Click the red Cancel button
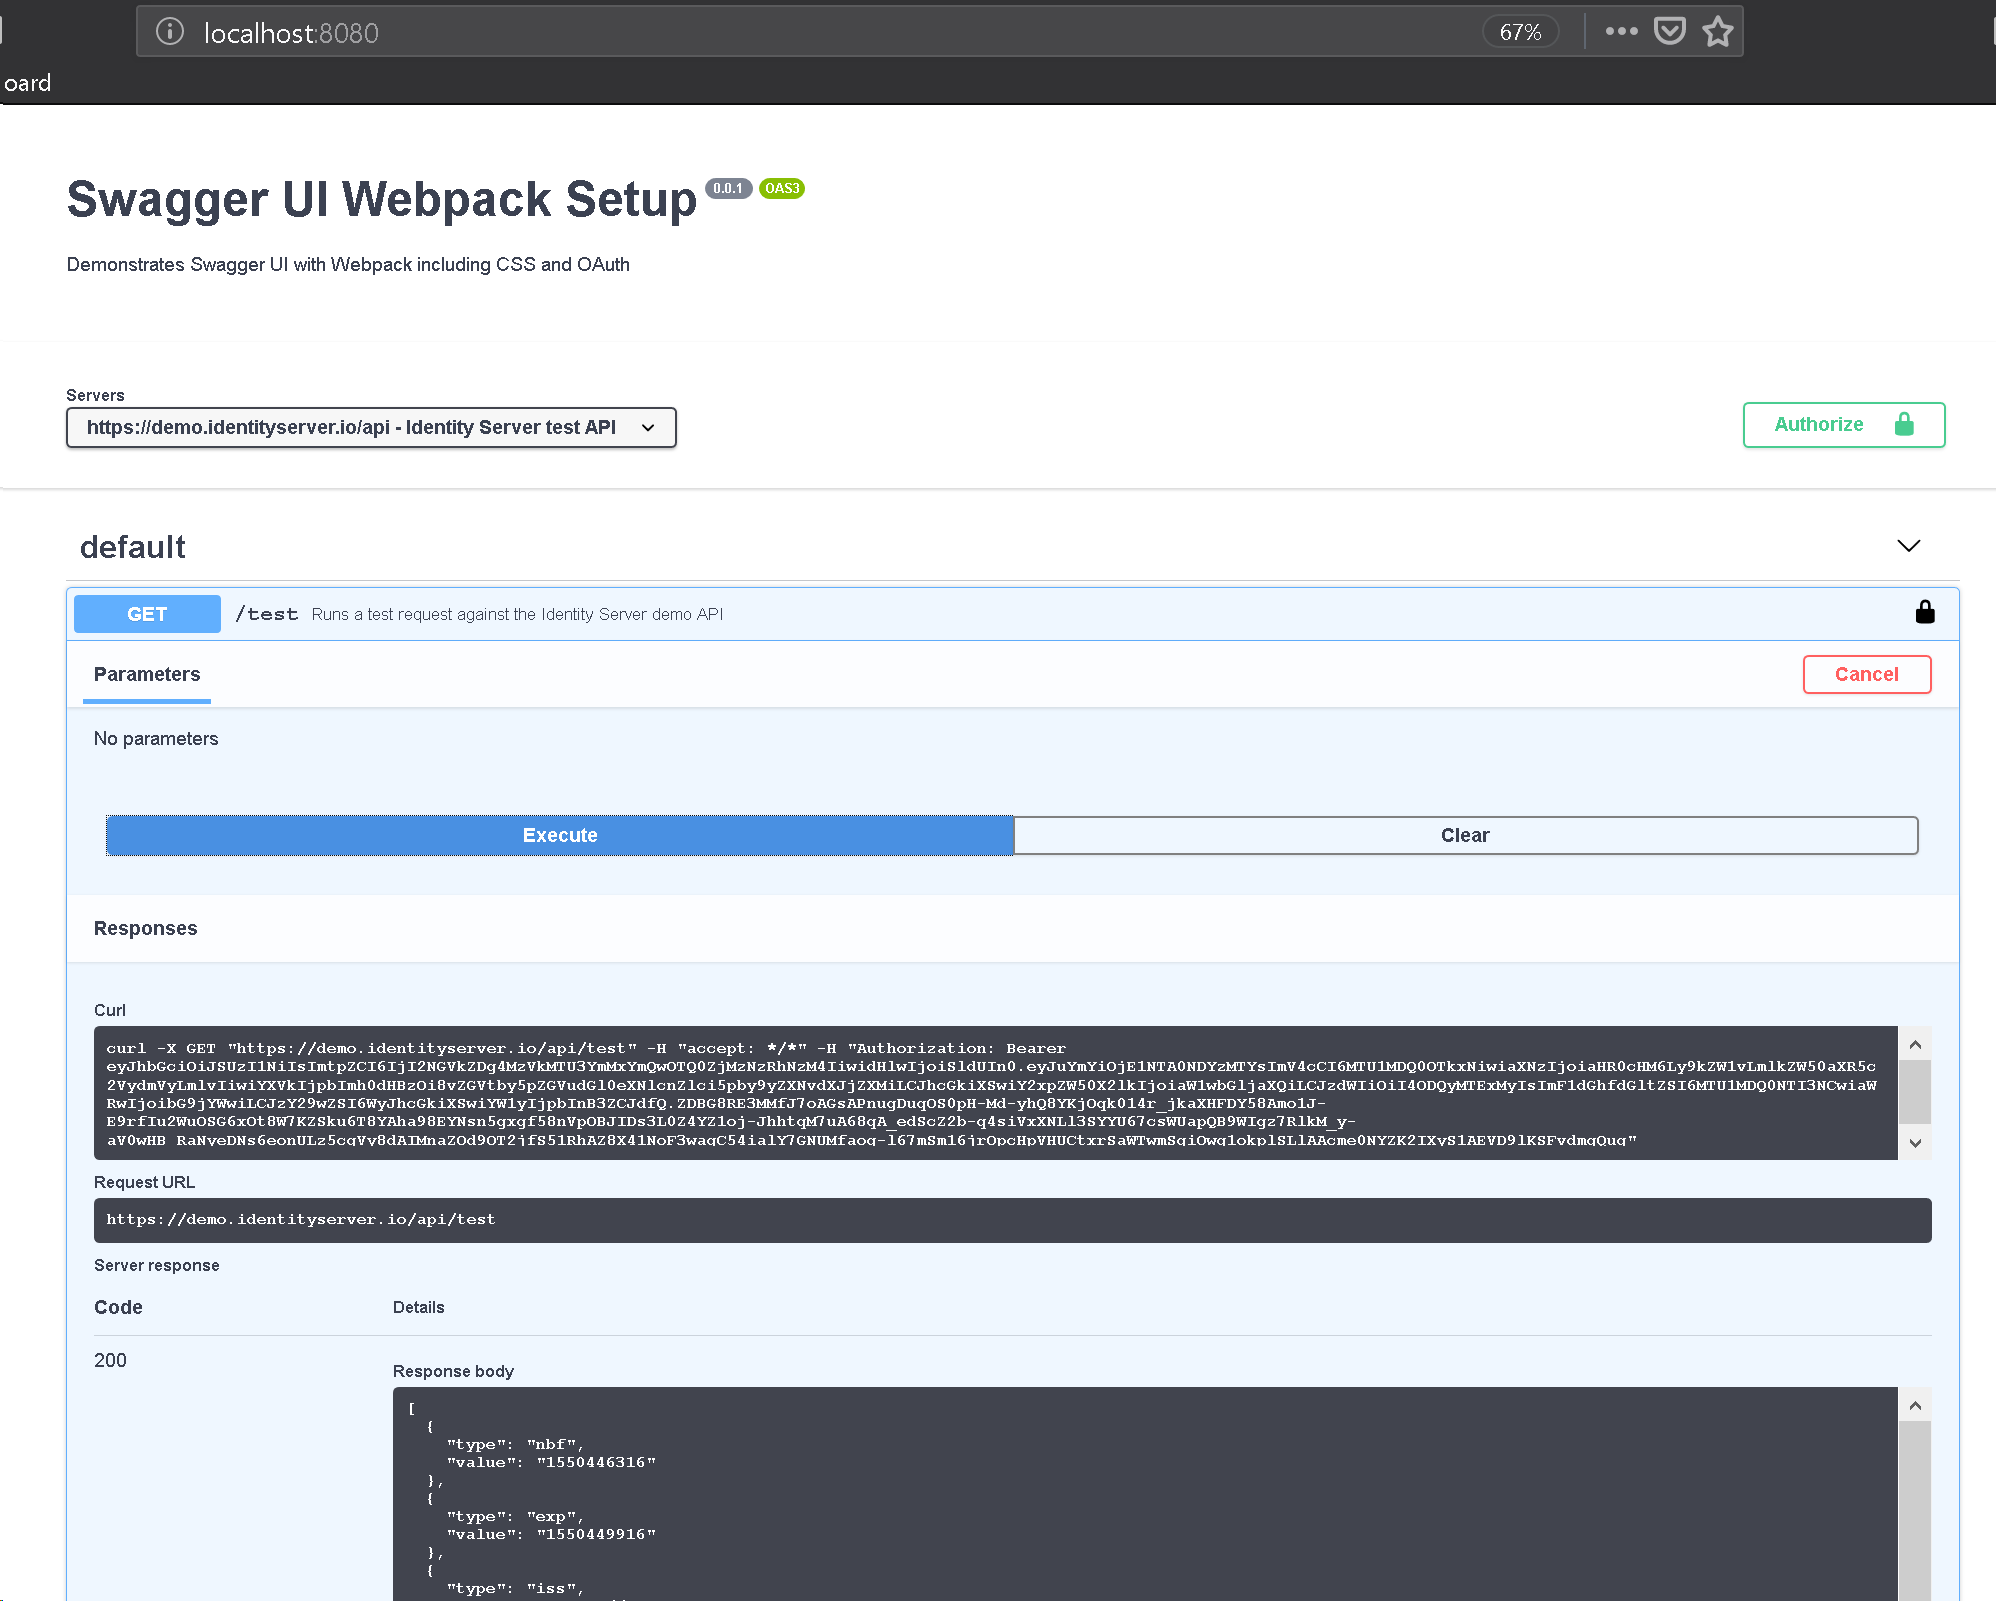 pyautogui.click(x=1866, y=675)
